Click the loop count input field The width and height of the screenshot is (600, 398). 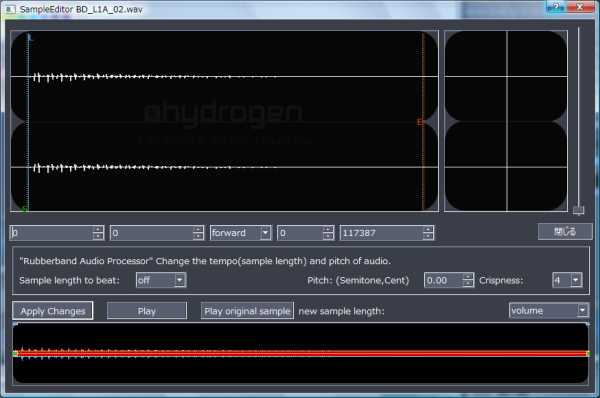[x=300, y=233]
